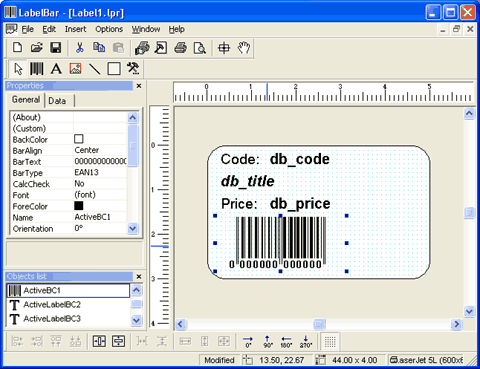Open the Help menu
This screenshot has height=369, width=480.
coord(176,29)
